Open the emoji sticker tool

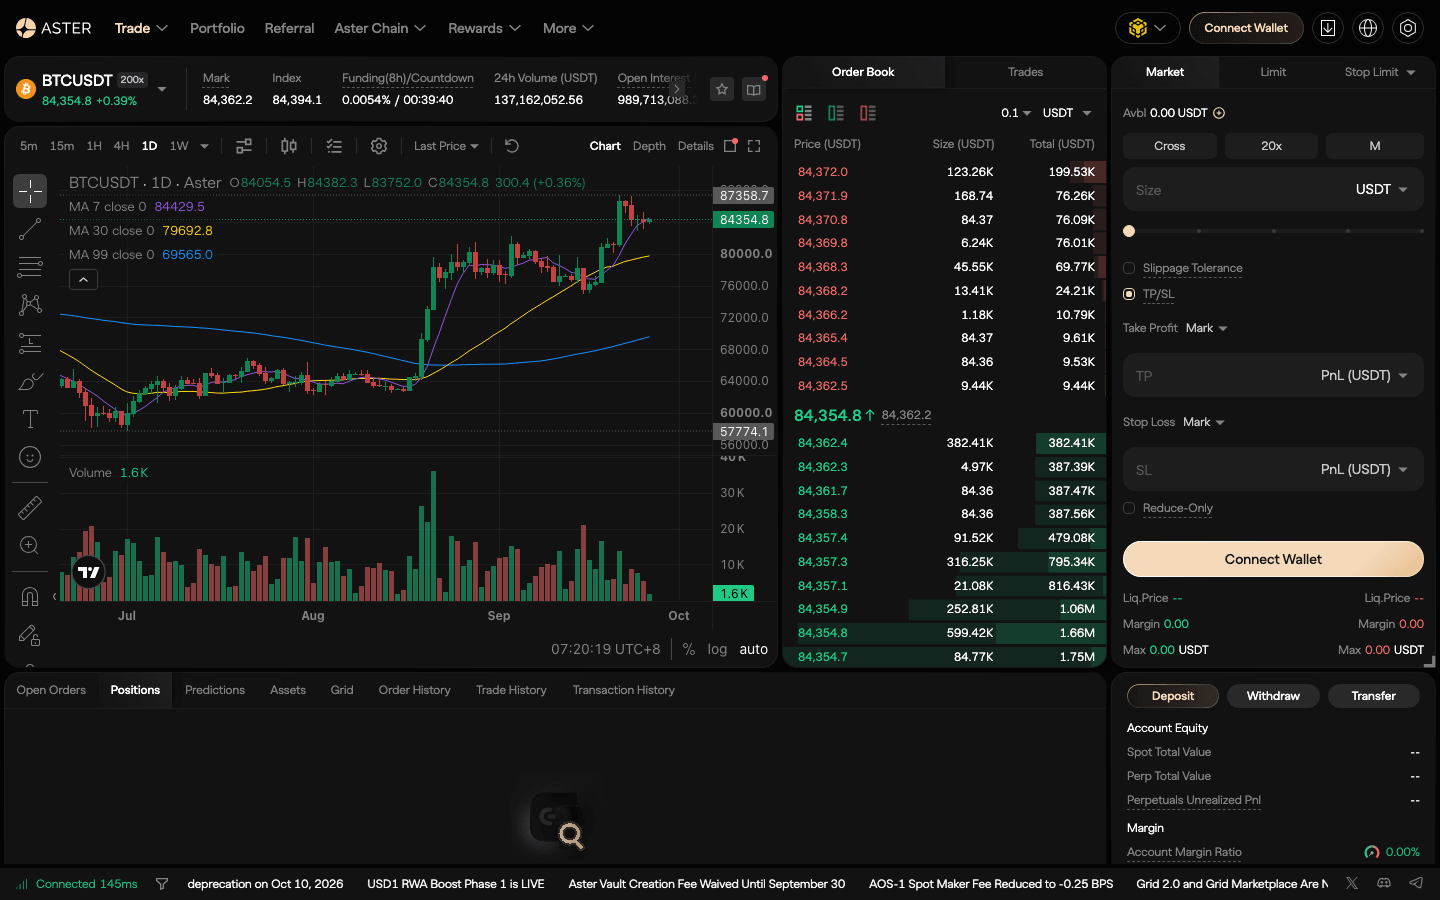30,457
